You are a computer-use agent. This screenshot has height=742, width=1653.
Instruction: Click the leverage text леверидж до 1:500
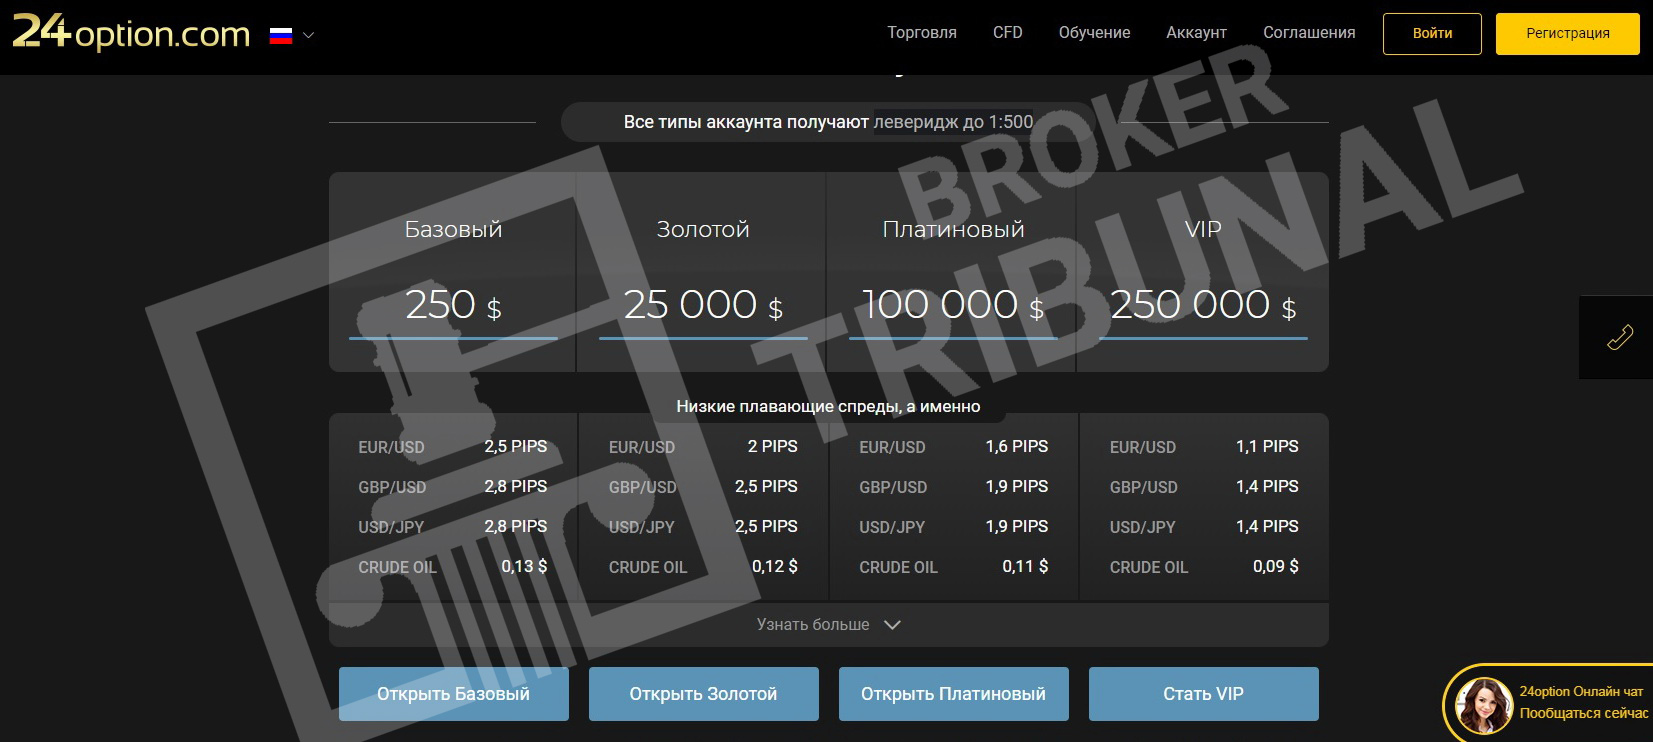coord(954,122)
